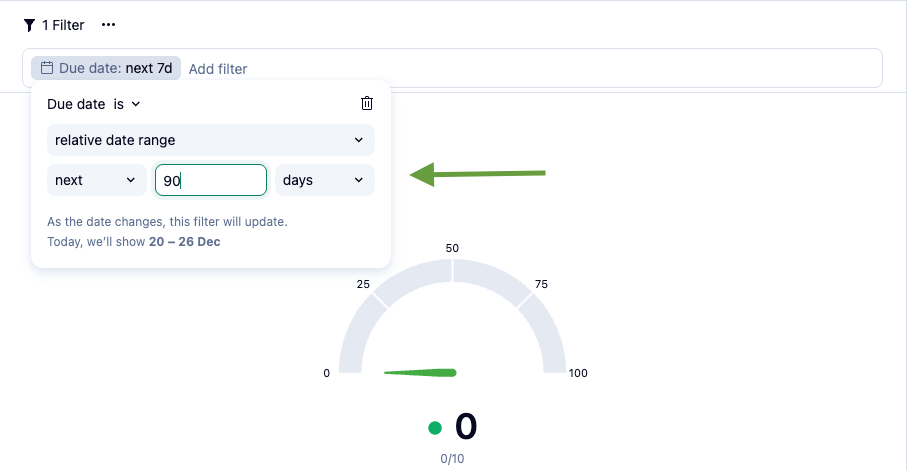Click the "Add filter" button
This screenshot has width=907, height=470.
coord(218,69)
